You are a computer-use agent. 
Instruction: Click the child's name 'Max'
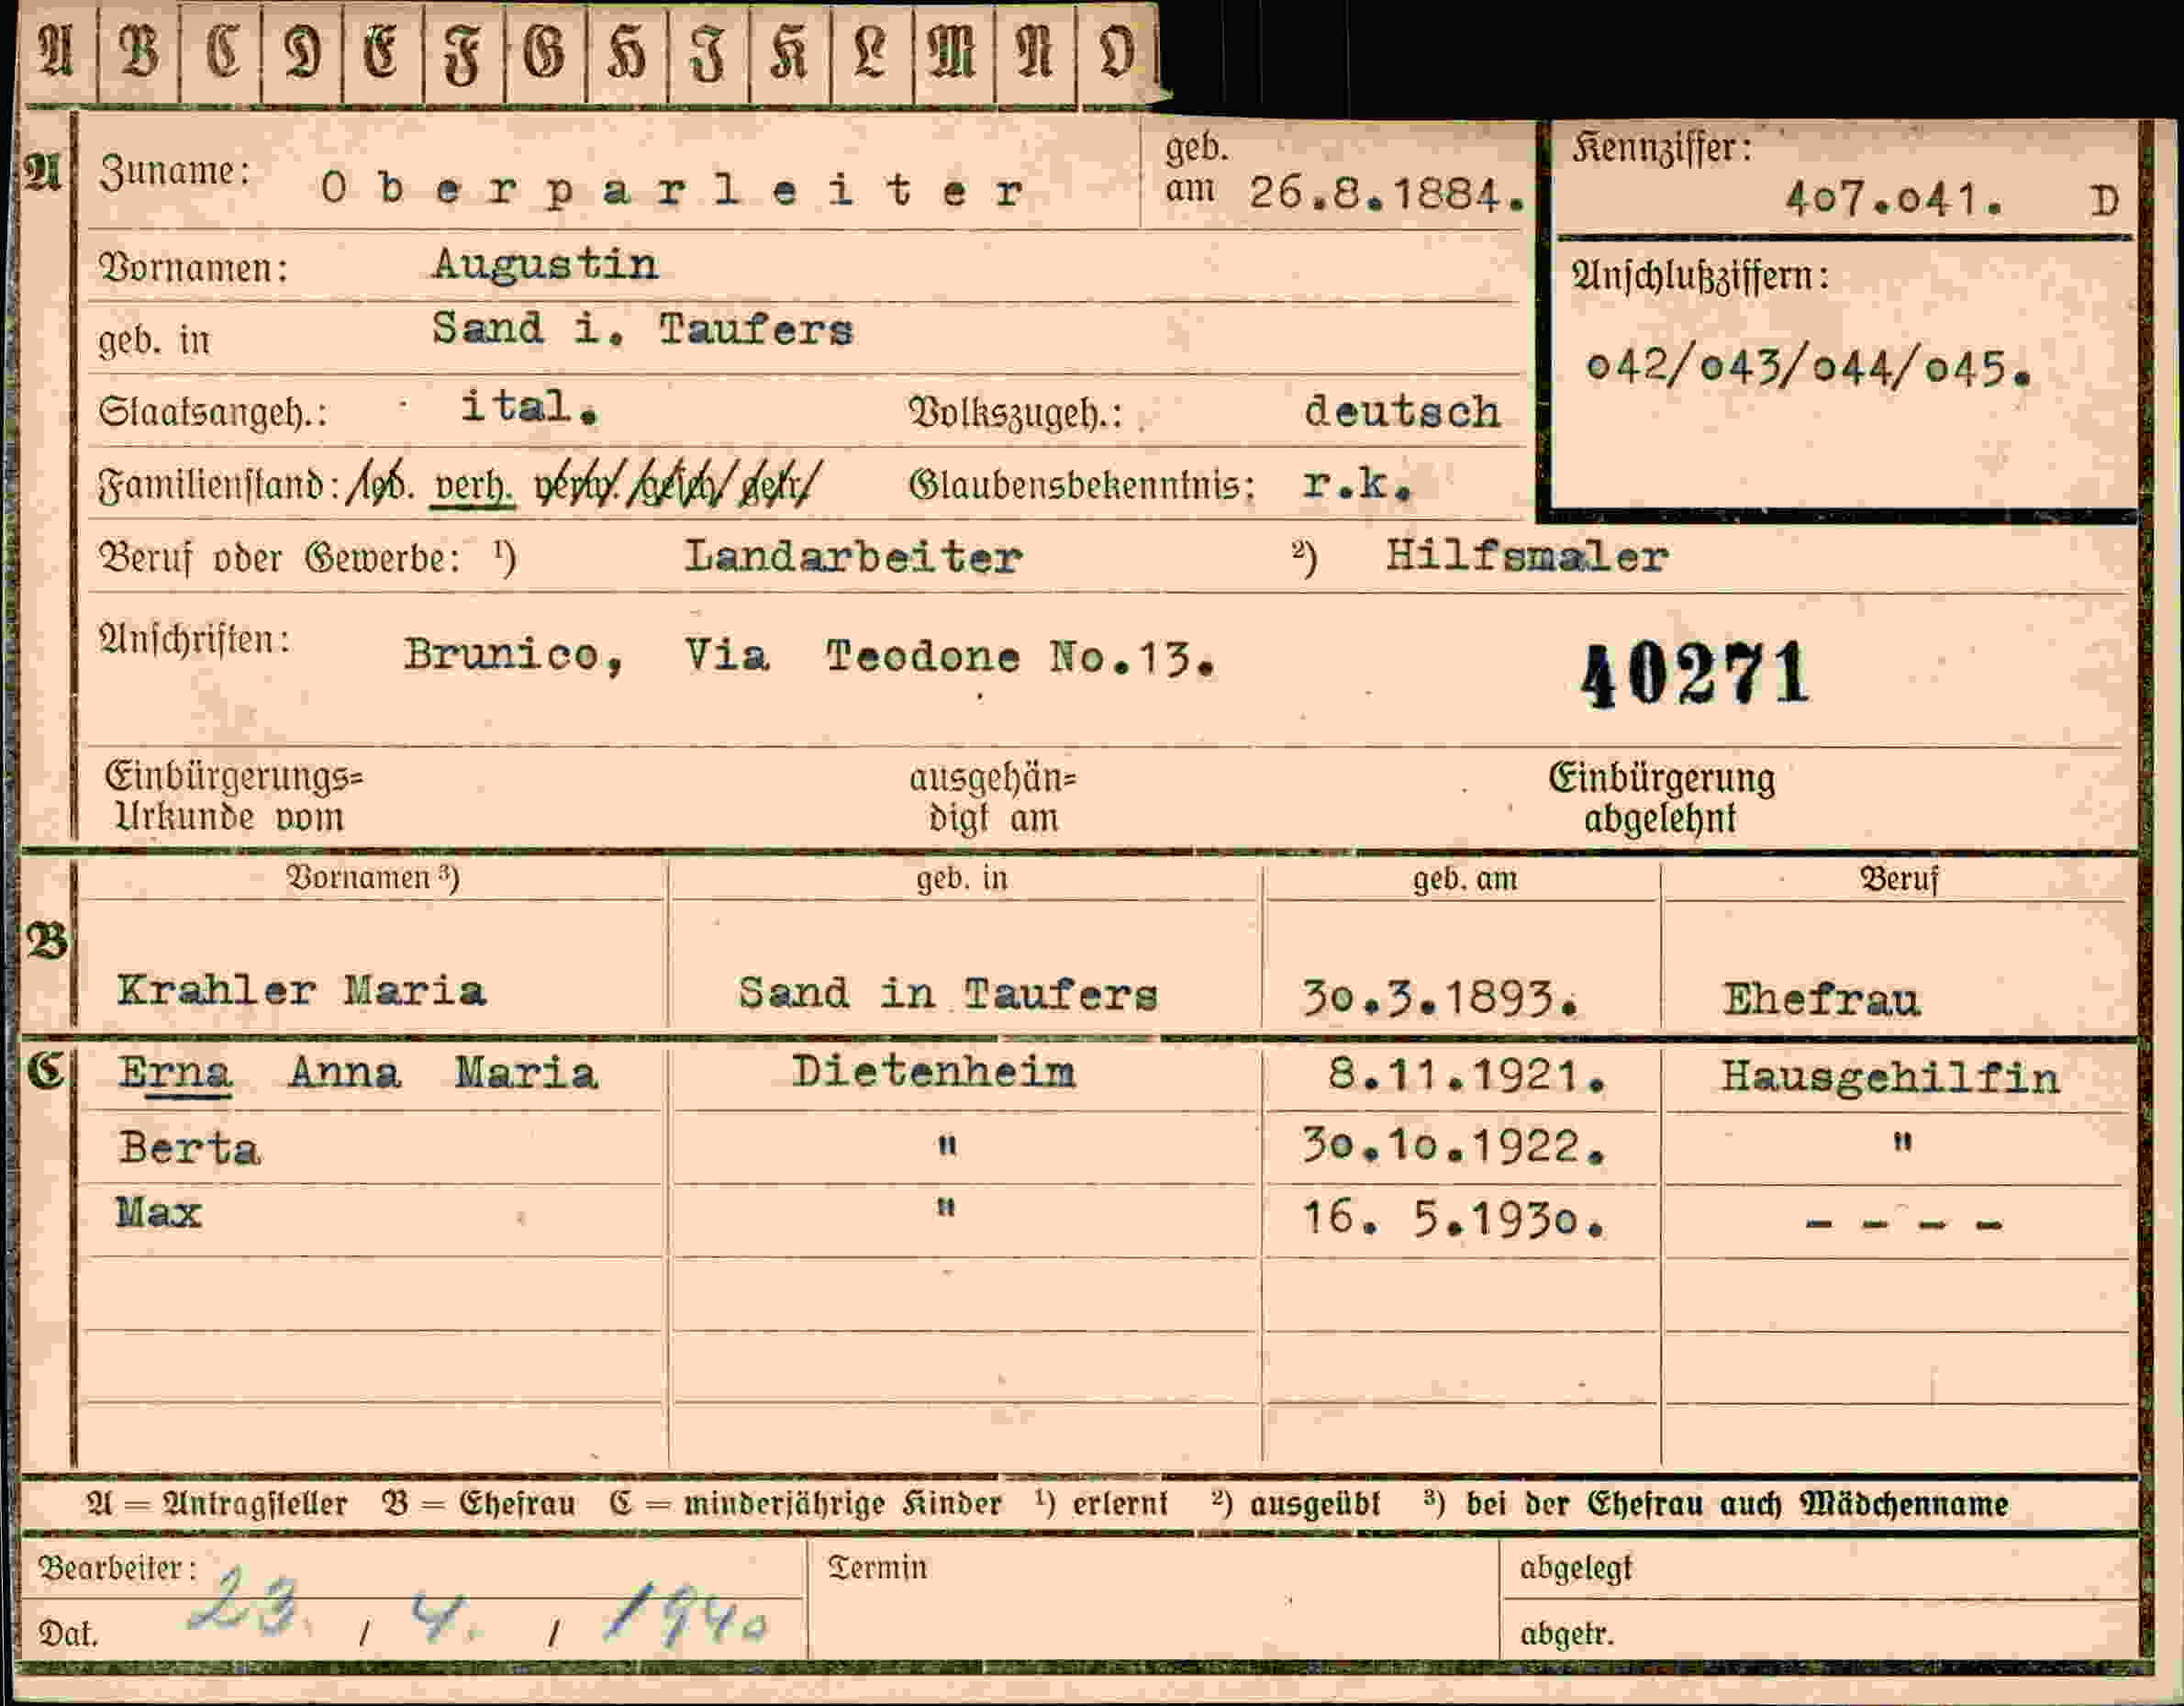159,1213
